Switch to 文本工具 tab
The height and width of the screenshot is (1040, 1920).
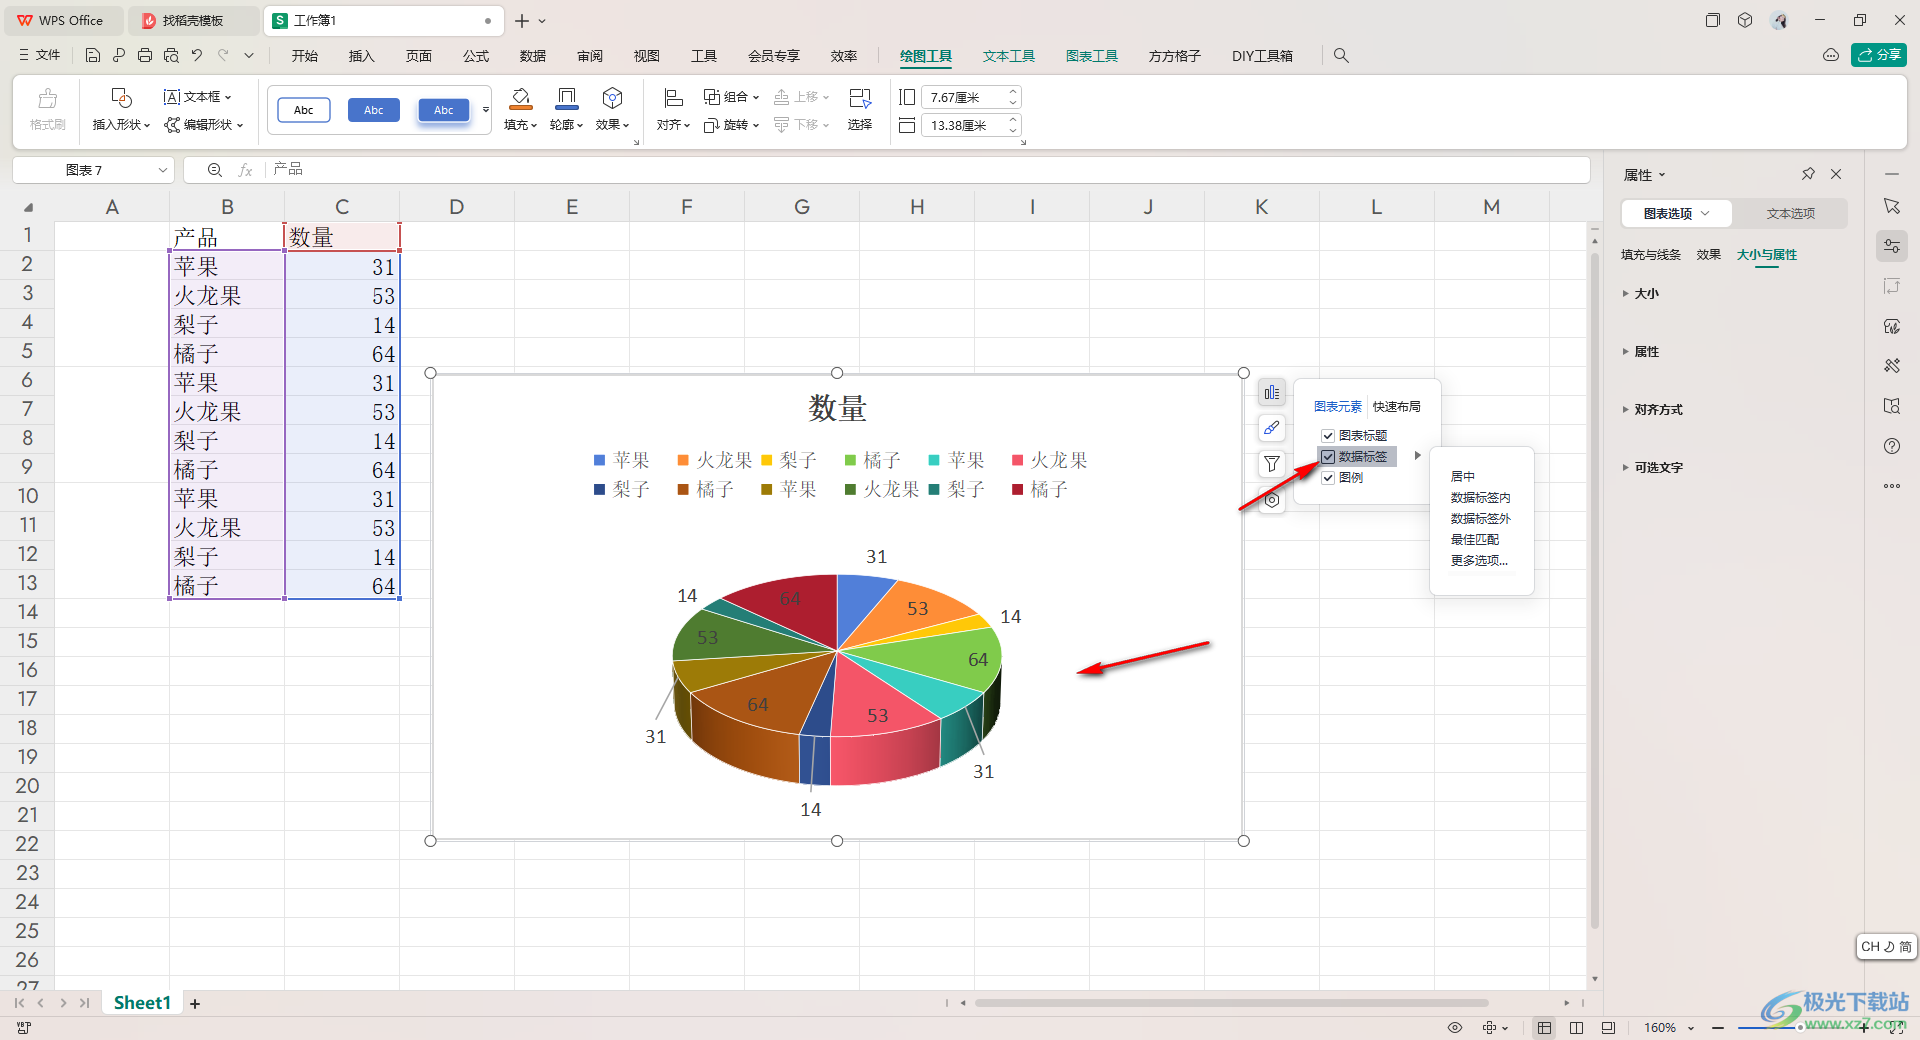tap(1009, 56)
